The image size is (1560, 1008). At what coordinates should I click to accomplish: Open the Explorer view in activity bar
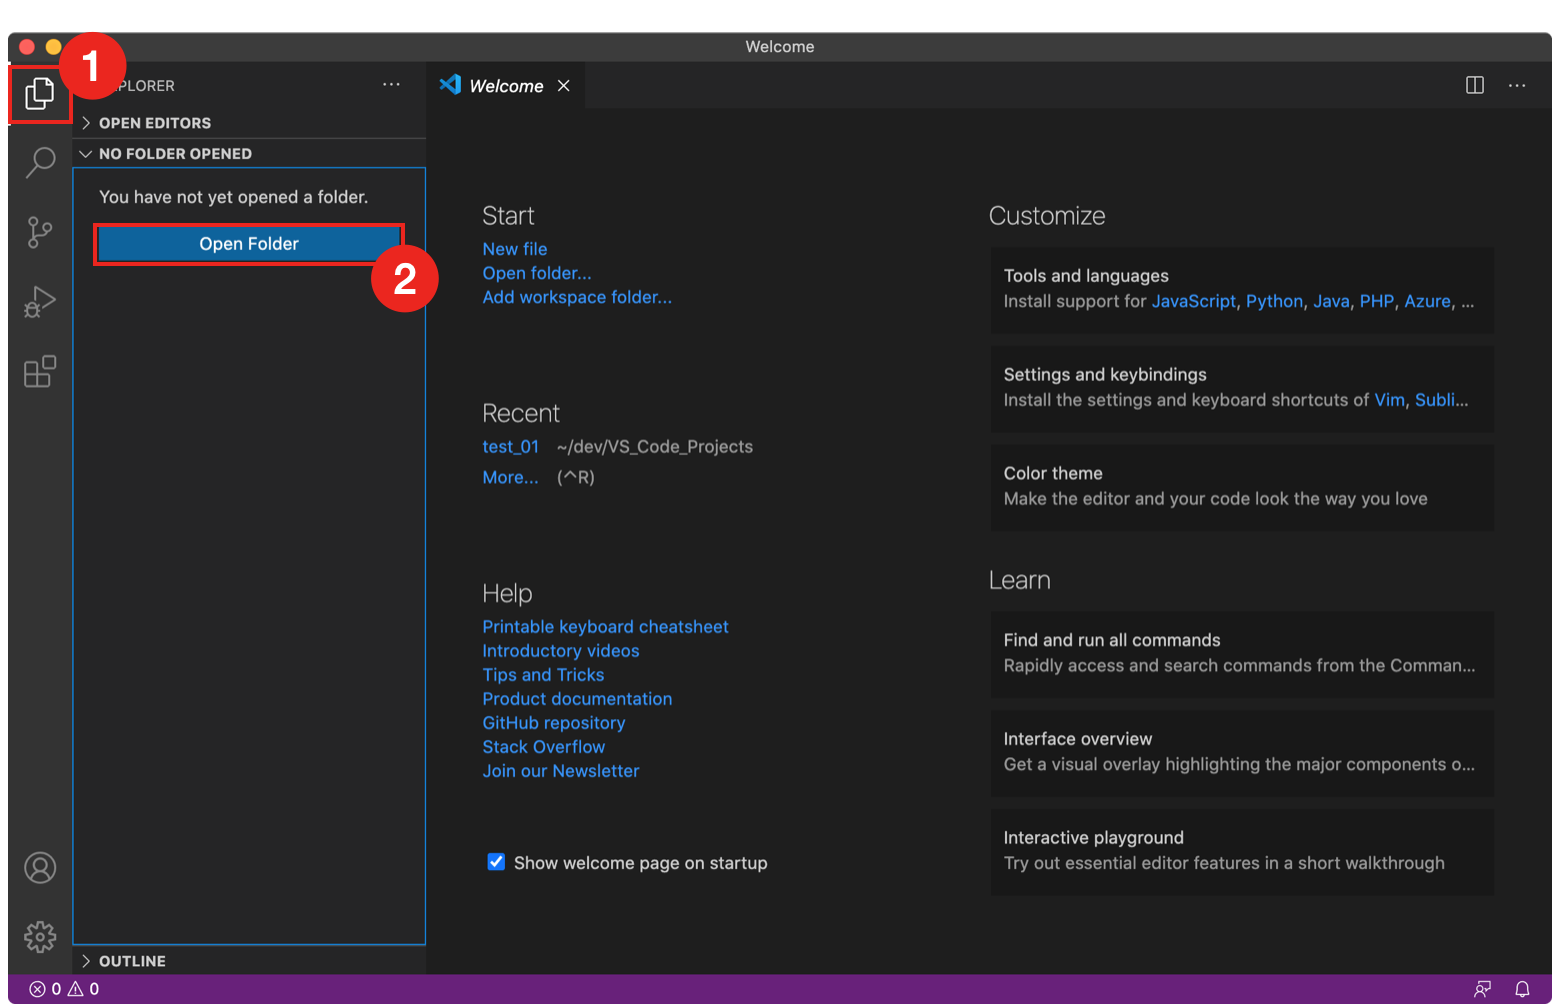click(40, 94)
